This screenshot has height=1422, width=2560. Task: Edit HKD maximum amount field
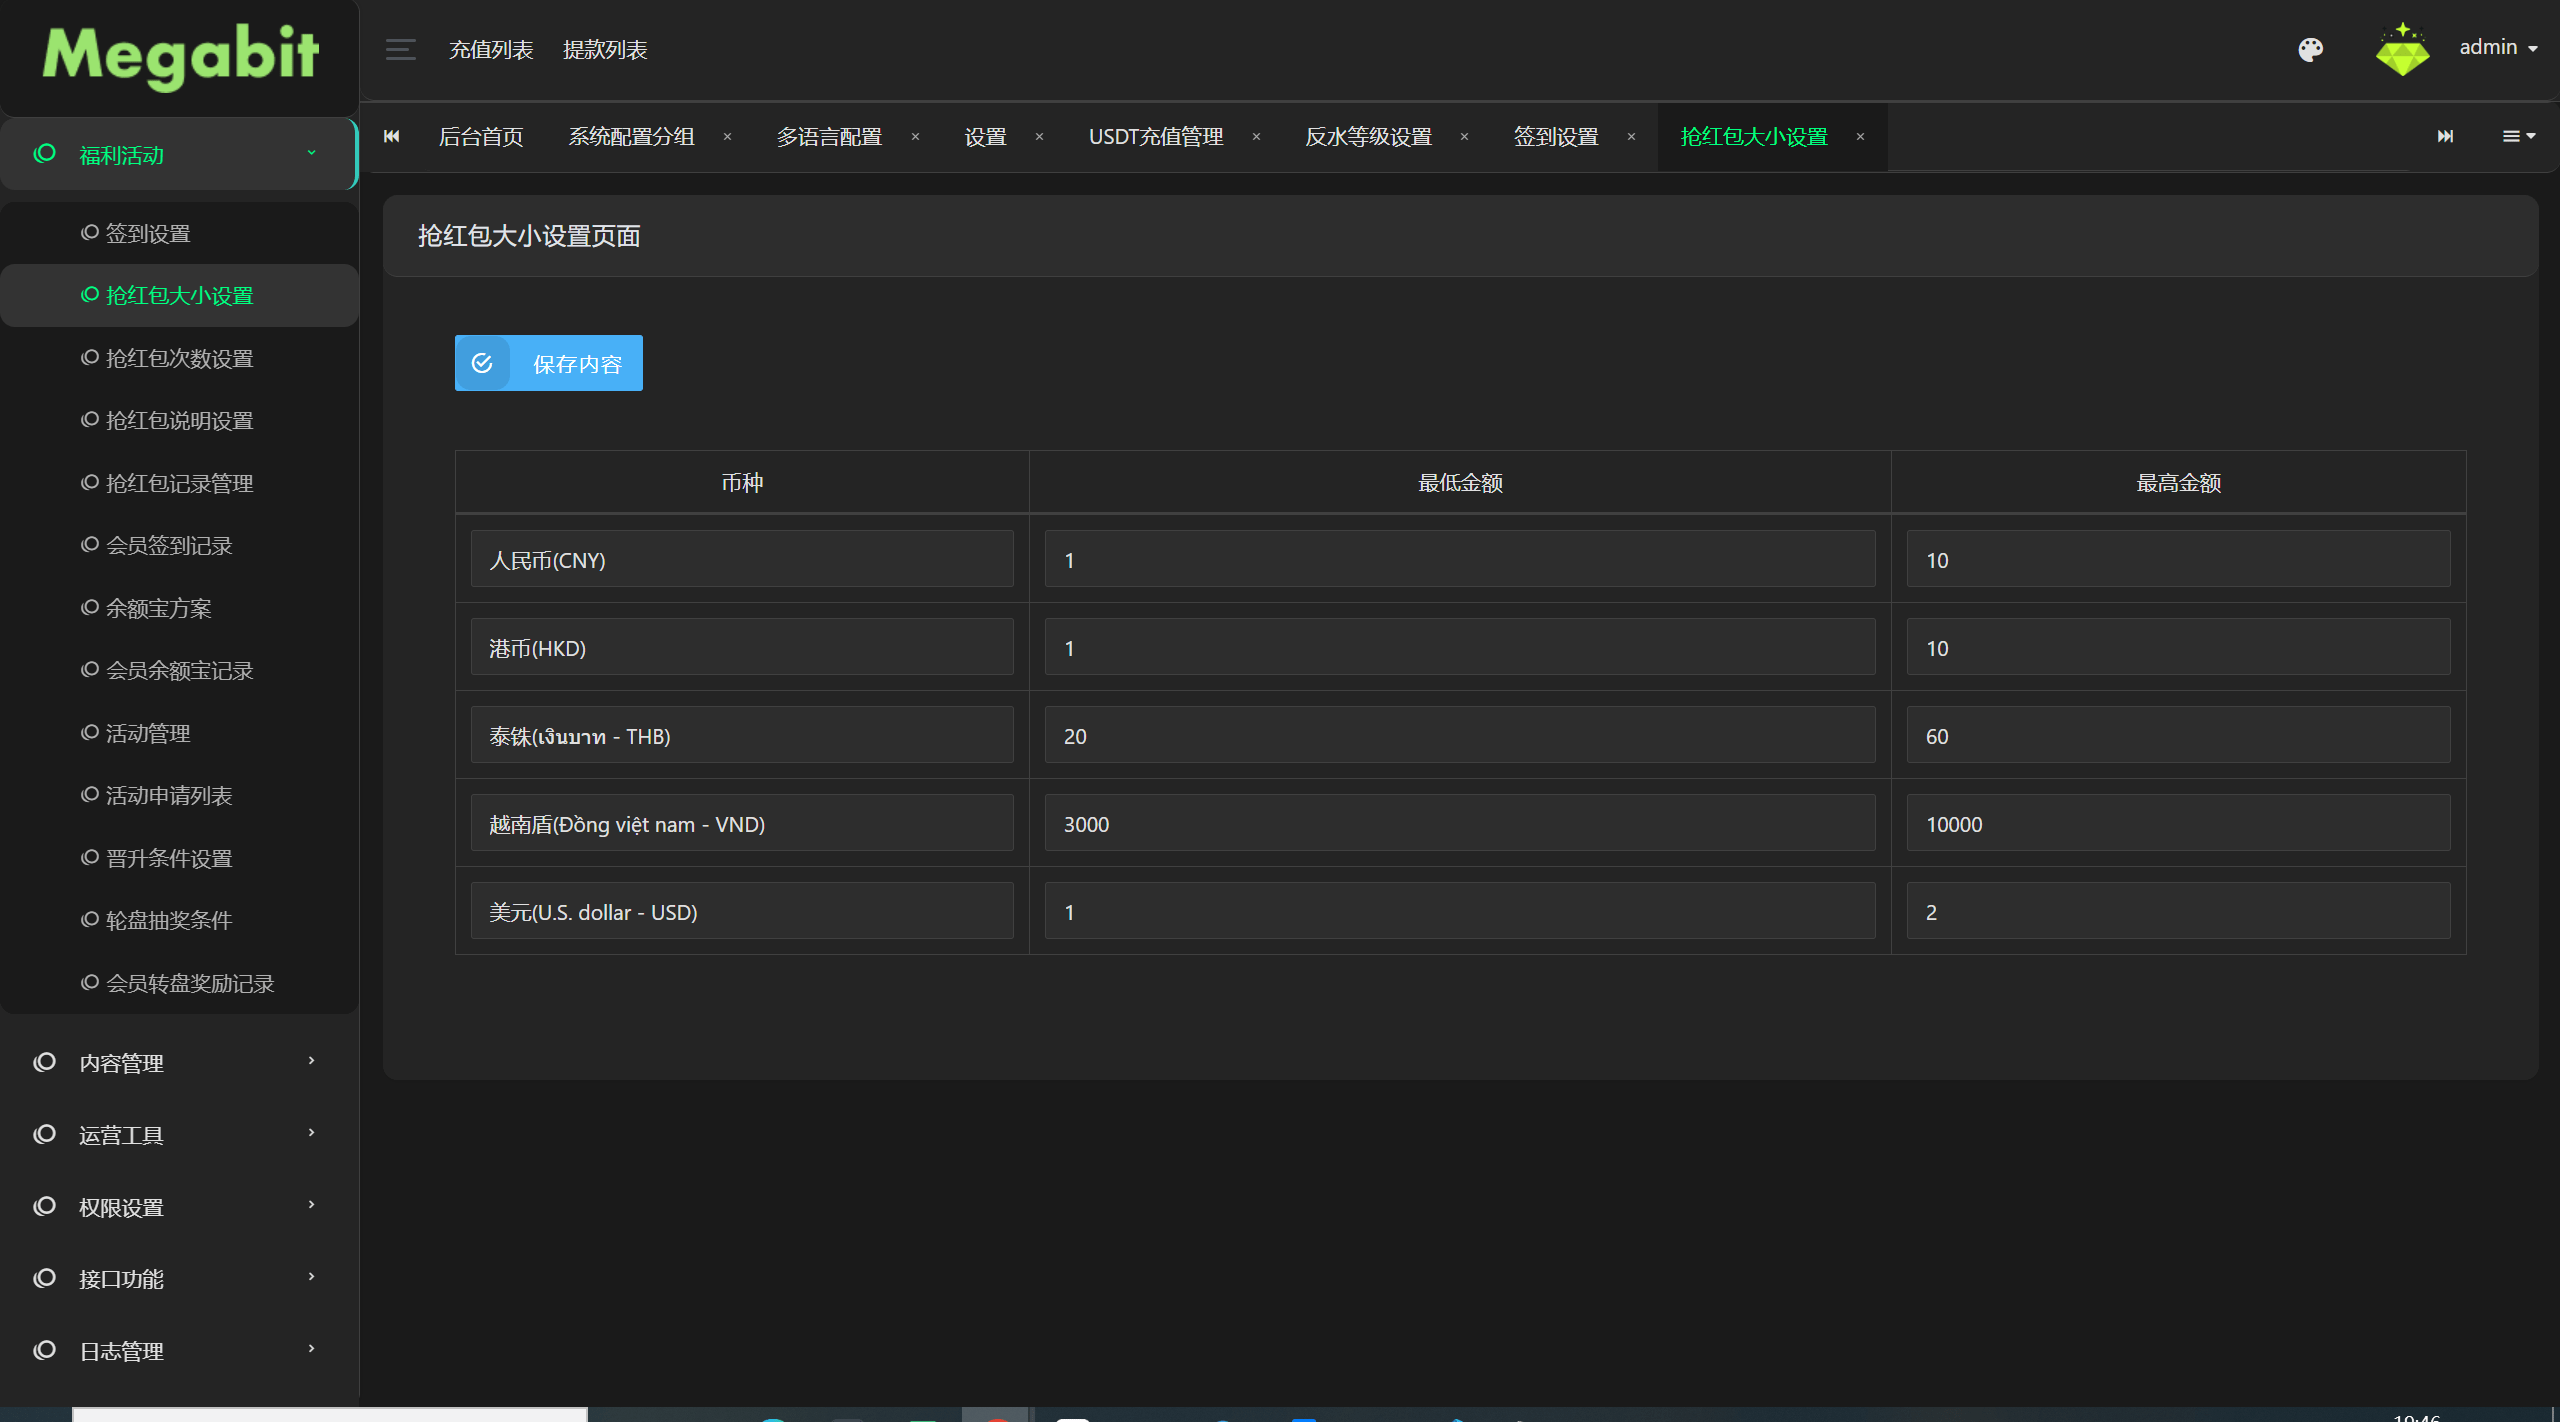point(2178,647)
